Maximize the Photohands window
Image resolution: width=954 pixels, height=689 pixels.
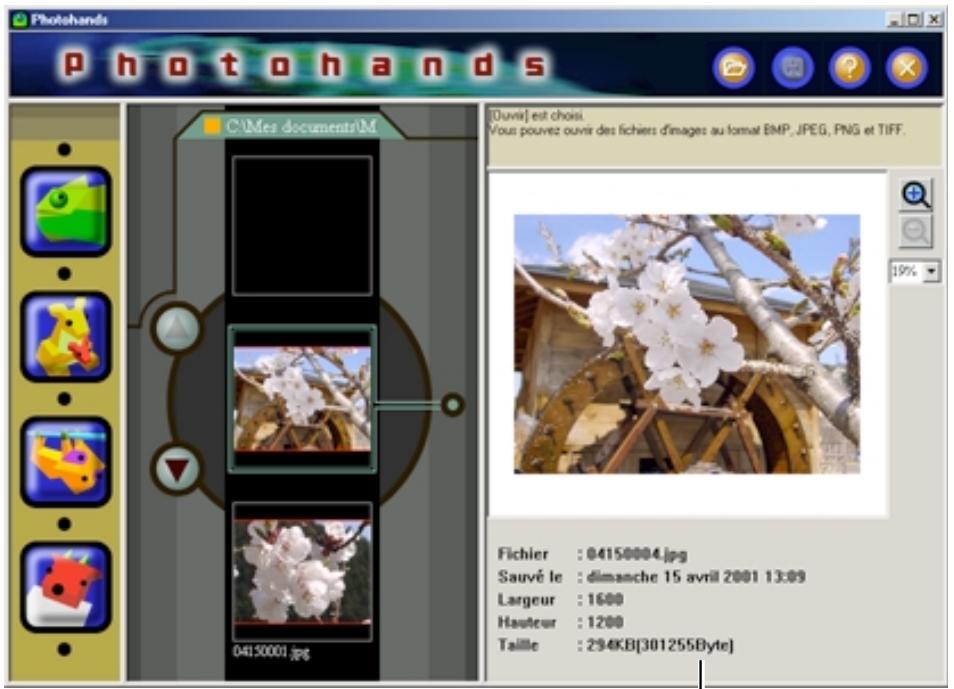[x=914, y=19]
